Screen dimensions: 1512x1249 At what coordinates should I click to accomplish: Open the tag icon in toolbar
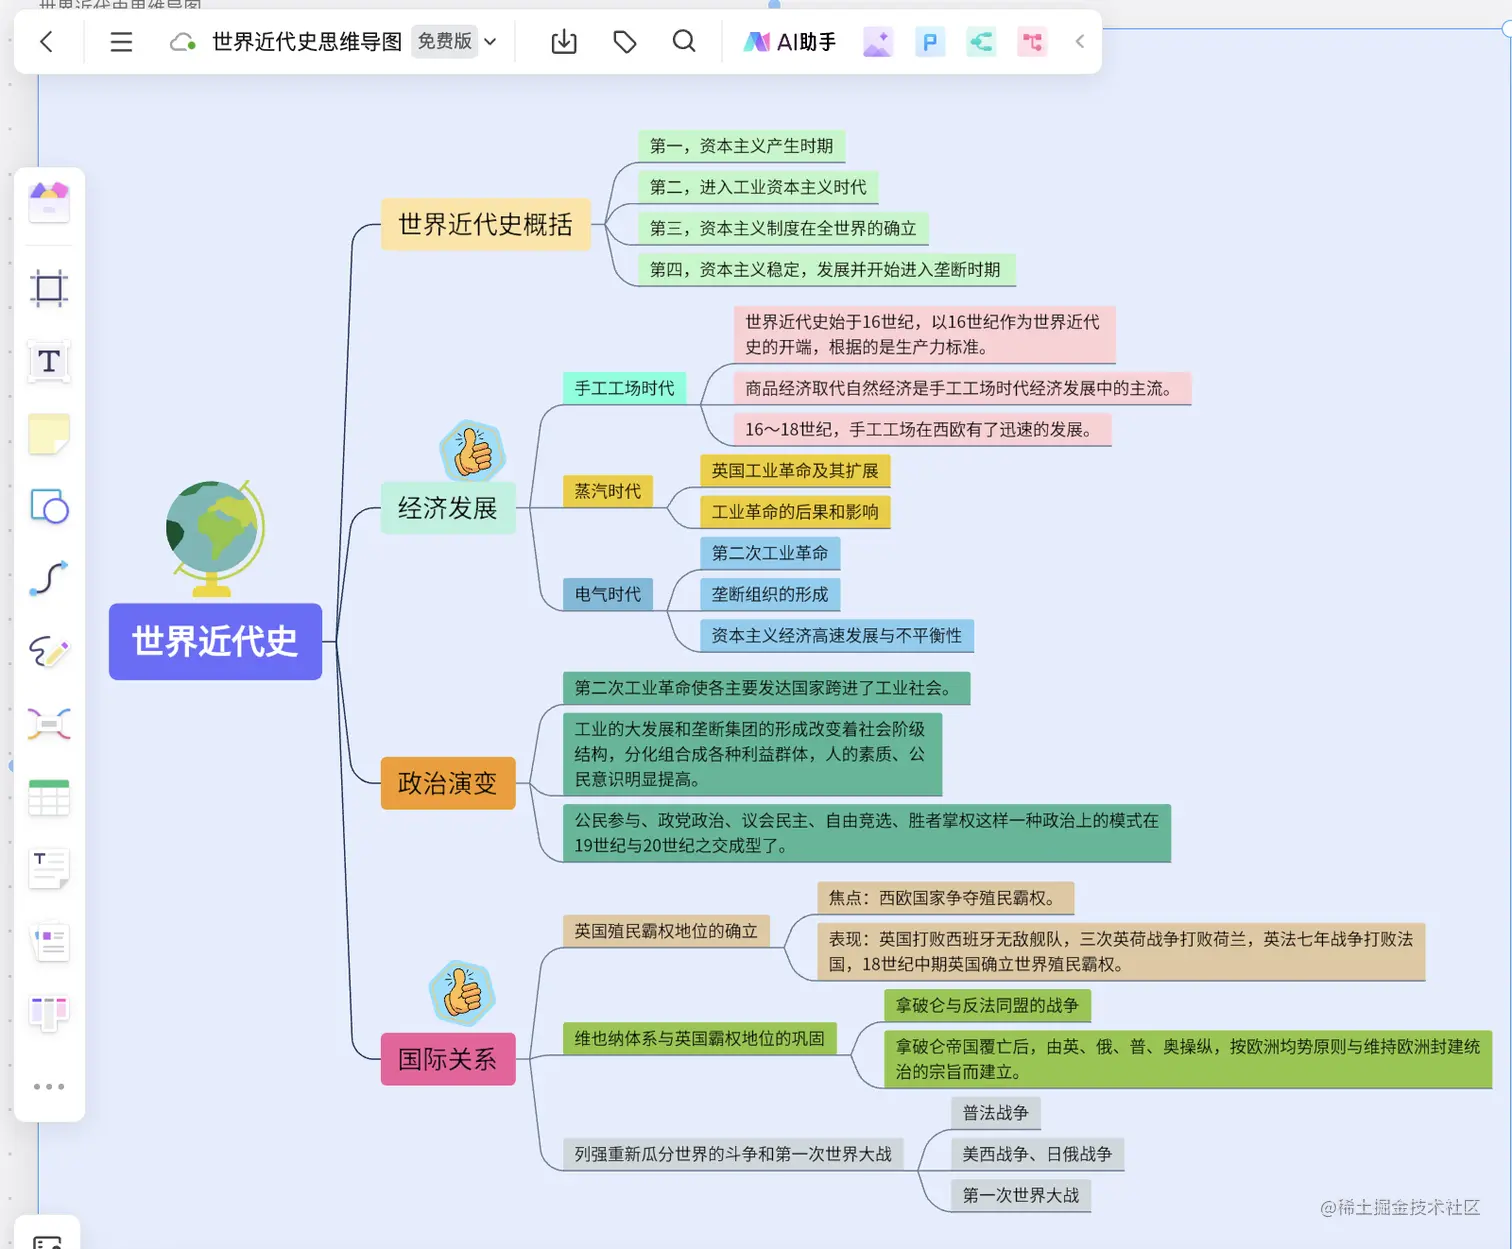tap(625, 42)
